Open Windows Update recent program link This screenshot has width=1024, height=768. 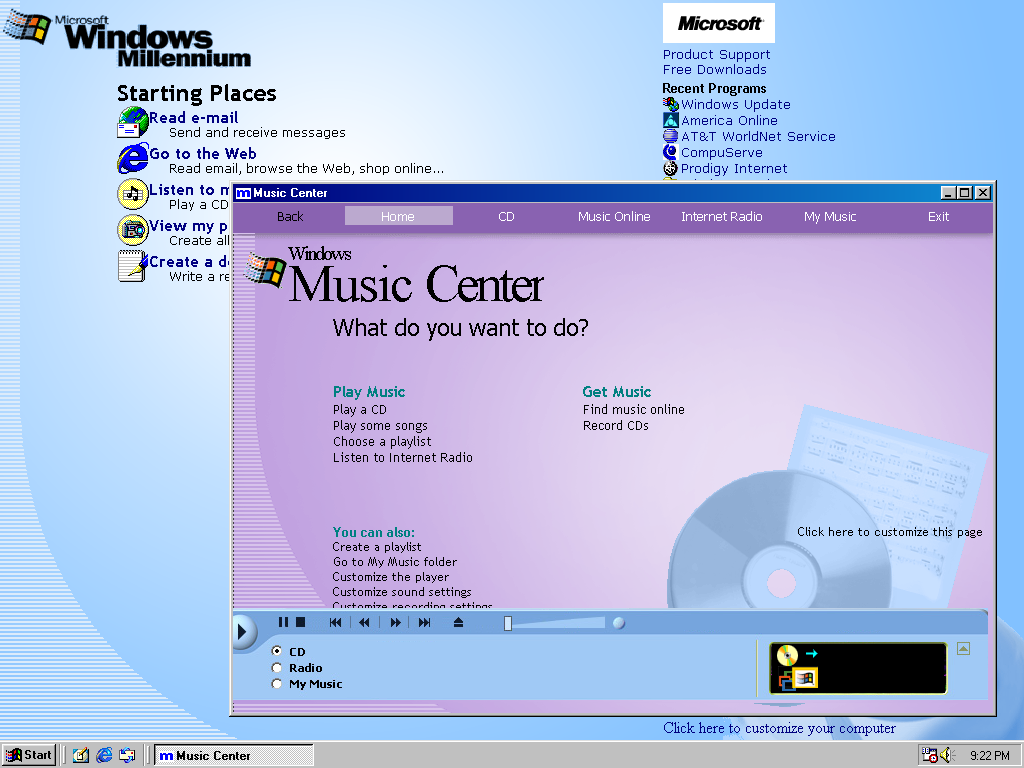coord(735,104)
